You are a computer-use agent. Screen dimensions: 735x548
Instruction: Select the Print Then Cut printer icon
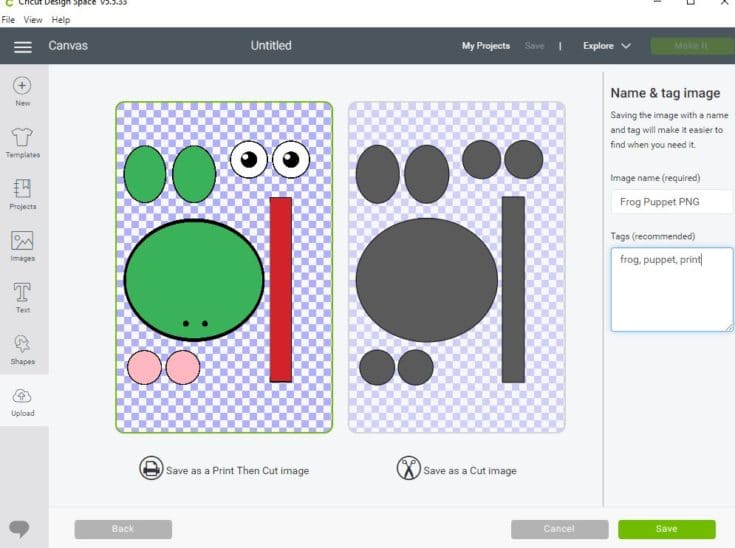[x=151, y=468]
